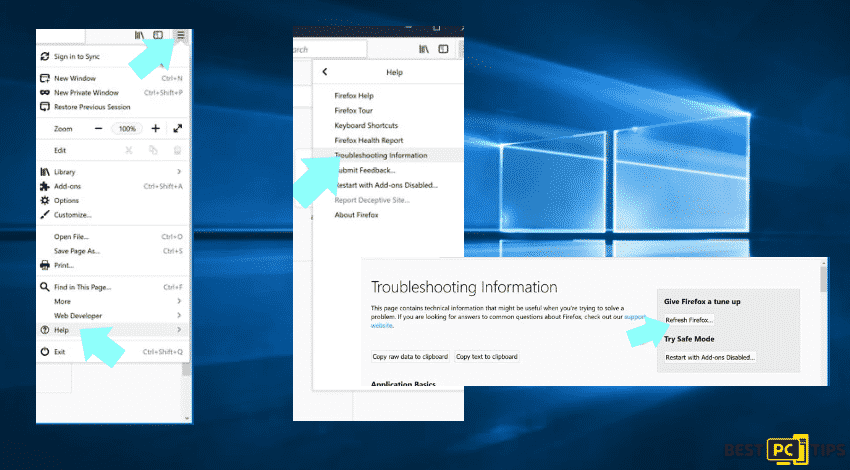Open New Private Window entry
850x470 pixels.
[113, 93]
